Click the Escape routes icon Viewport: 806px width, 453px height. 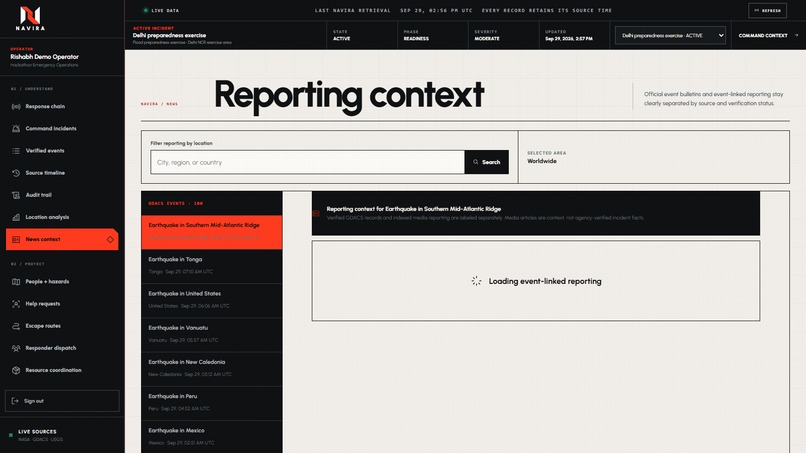pyautogui.click(x=16, y=325)
